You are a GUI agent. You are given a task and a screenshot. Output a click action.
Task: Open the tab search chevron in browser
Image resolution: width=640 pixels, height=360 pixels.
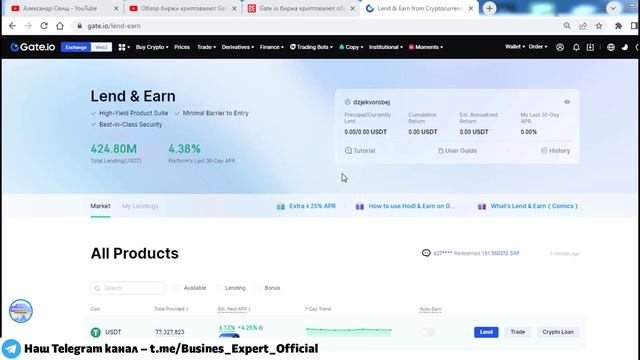coord(613,9)
